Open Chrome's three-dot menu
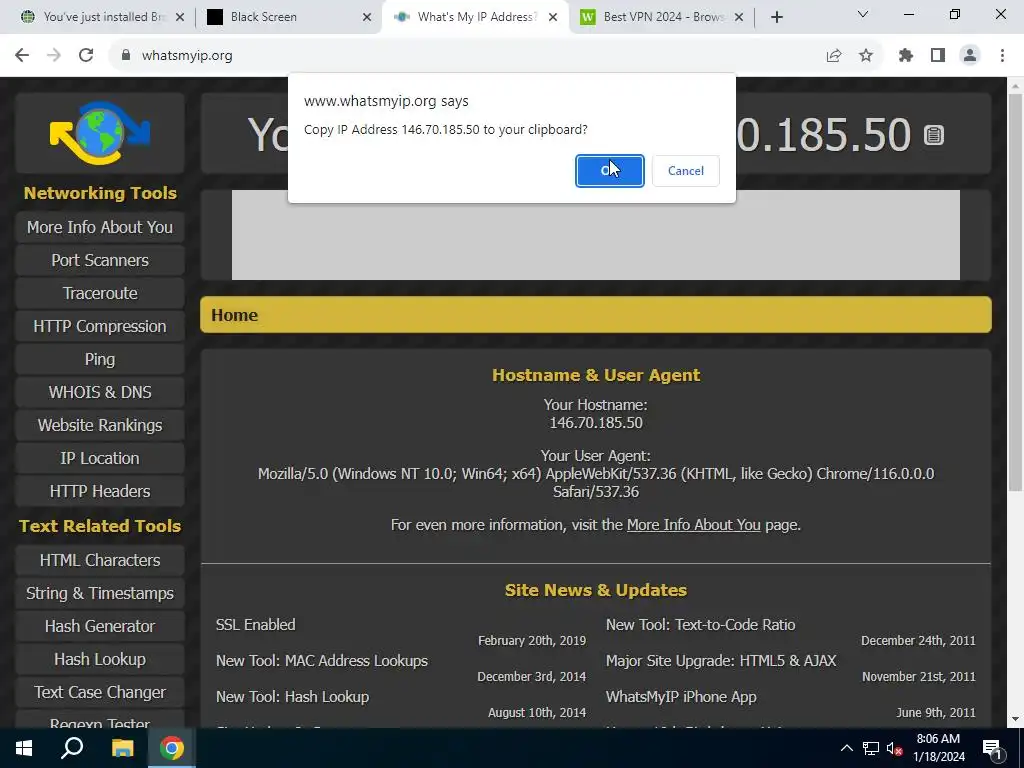Screen dimensions: 1024x768 pos(1002,56)
